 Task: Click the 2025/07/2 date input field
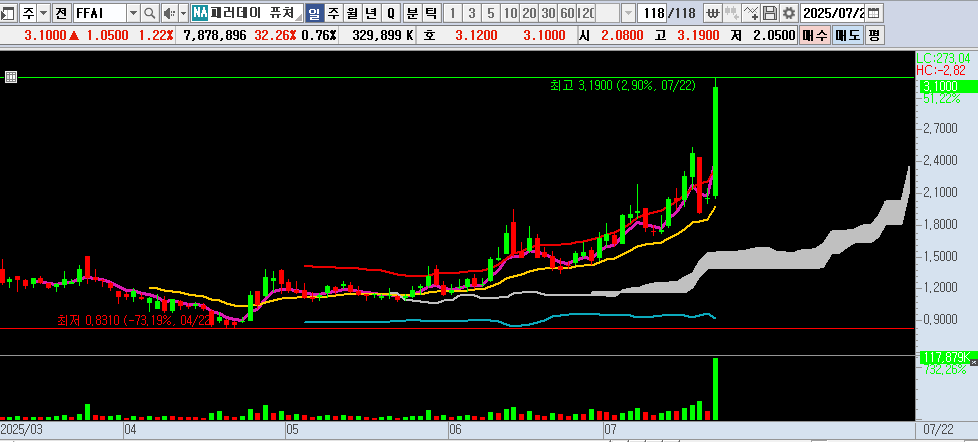(833, 12)
